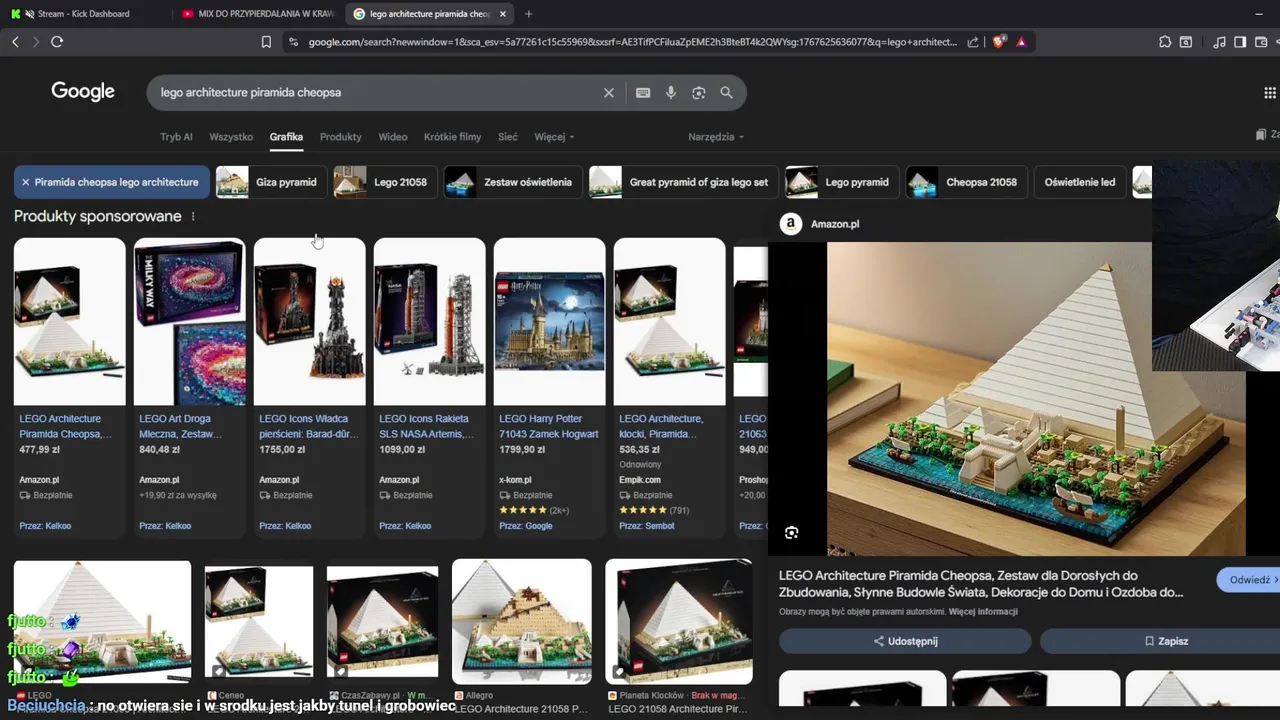
Task: Open the Narzędzia tools dropdown
Action: (x=716, y=137)
